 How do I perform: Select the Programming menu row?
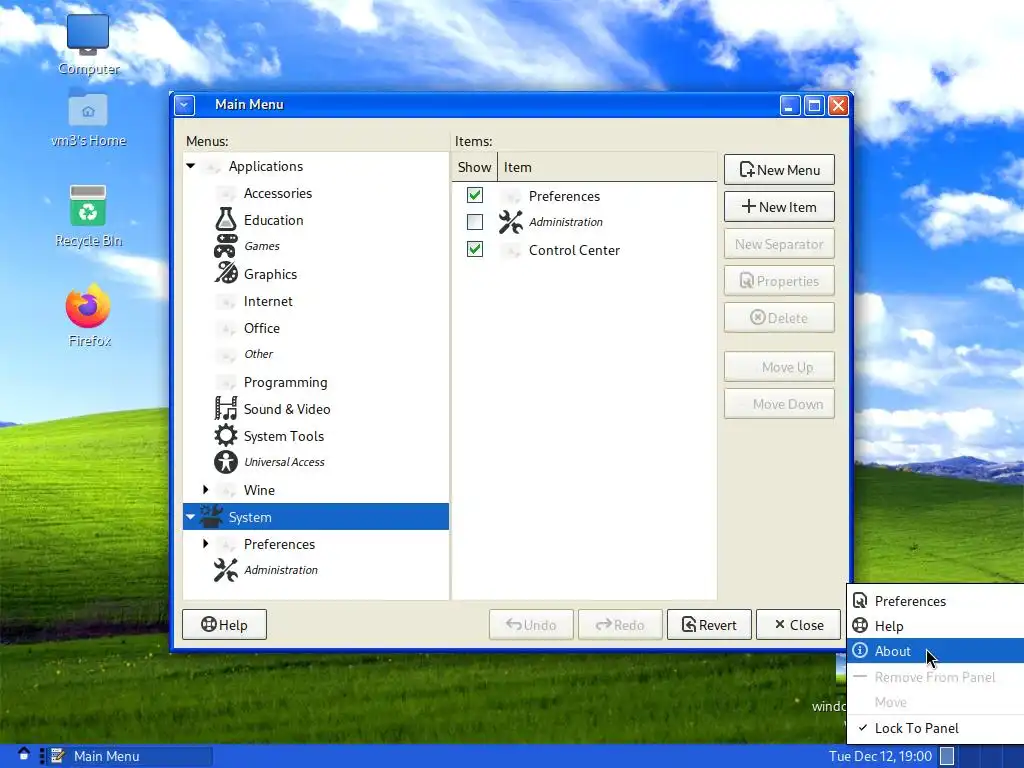click(316, 382)
